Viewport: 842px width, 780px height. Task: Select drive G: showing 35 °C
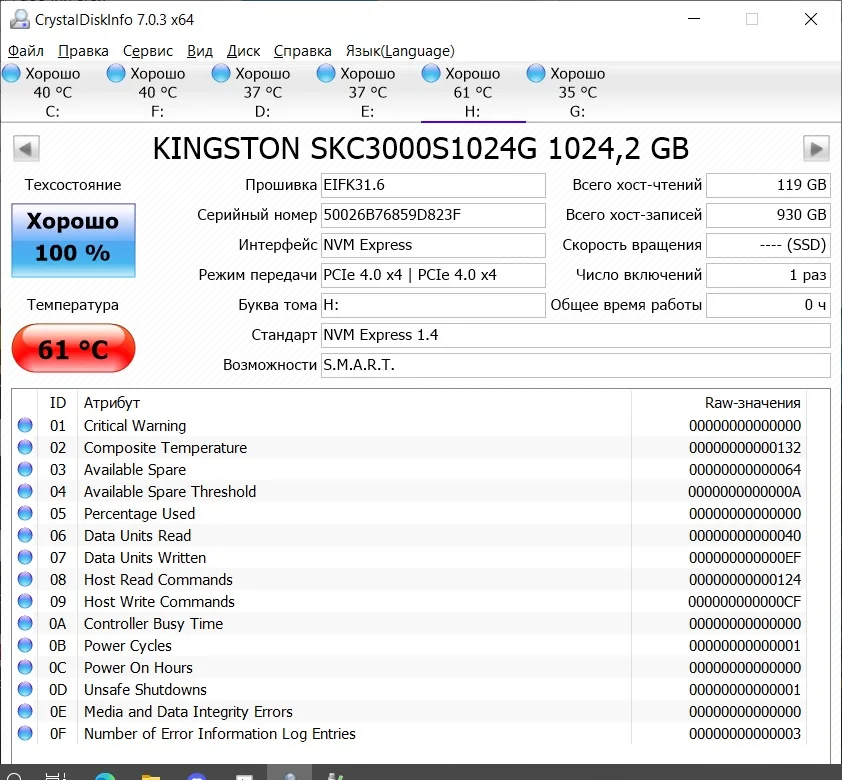577,92
